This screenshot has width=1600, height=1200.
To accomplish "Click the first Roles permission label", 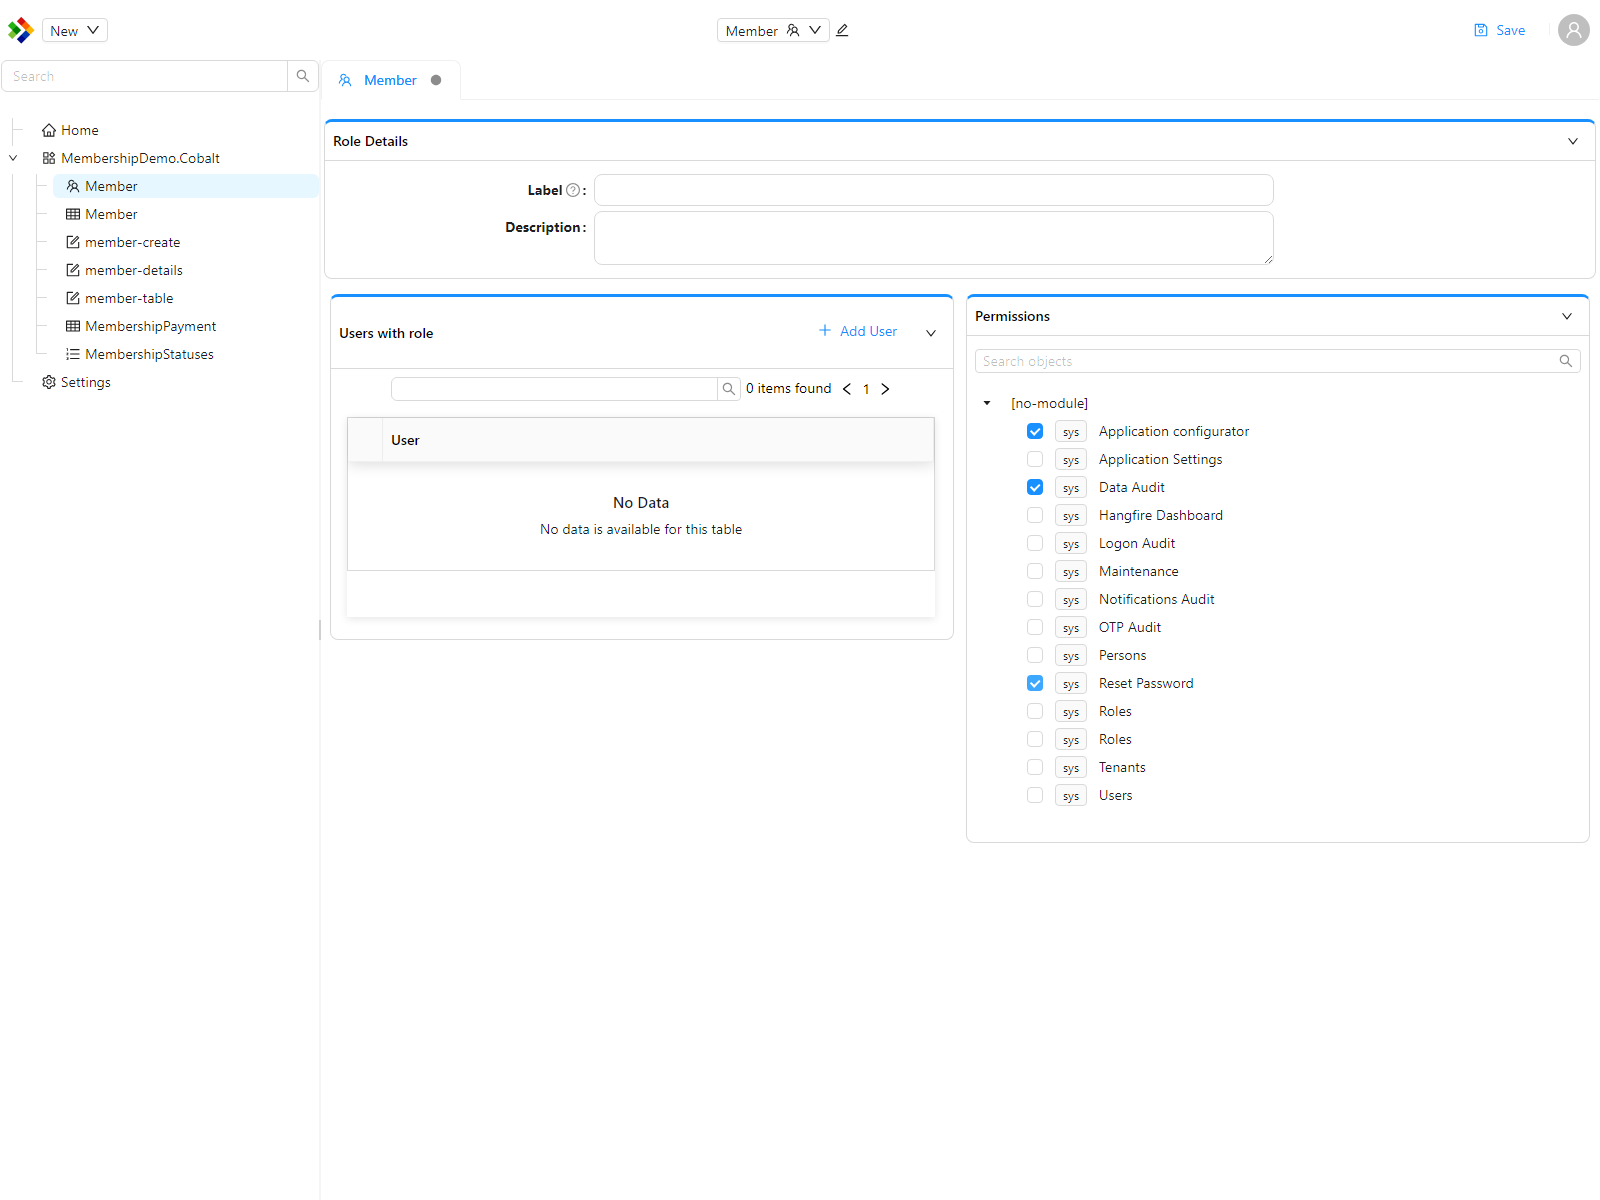I will [1115, 711].
